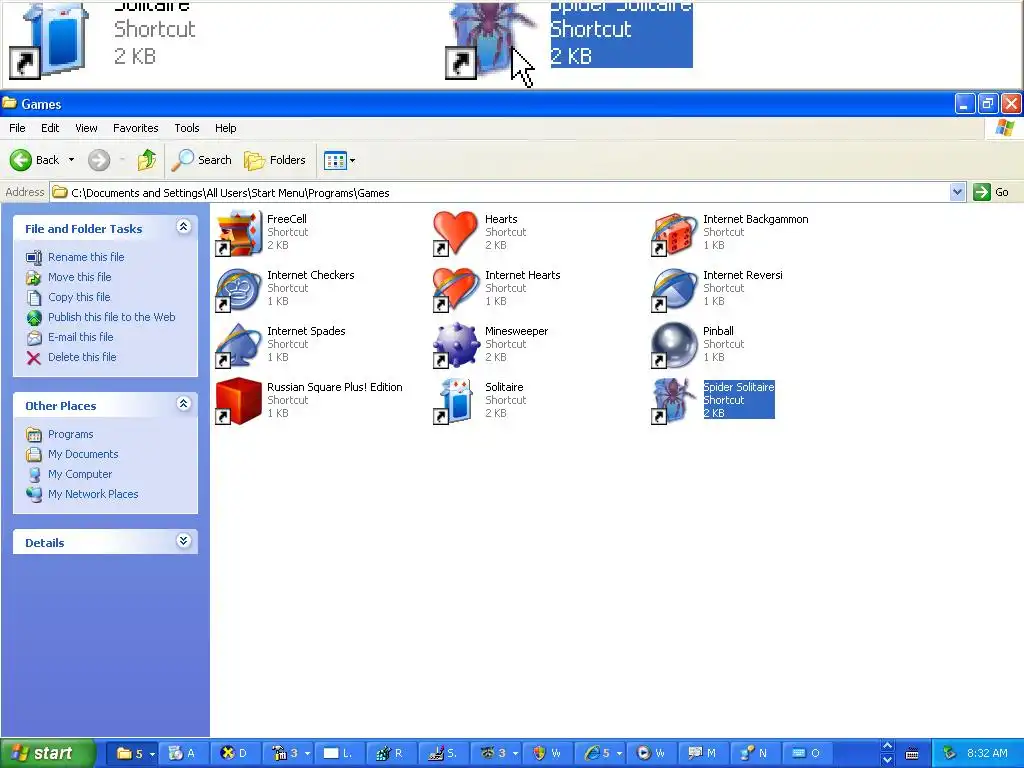This screenshot has width=1024, height=768.
Task: Click the Start button
Action: point(48,753)
